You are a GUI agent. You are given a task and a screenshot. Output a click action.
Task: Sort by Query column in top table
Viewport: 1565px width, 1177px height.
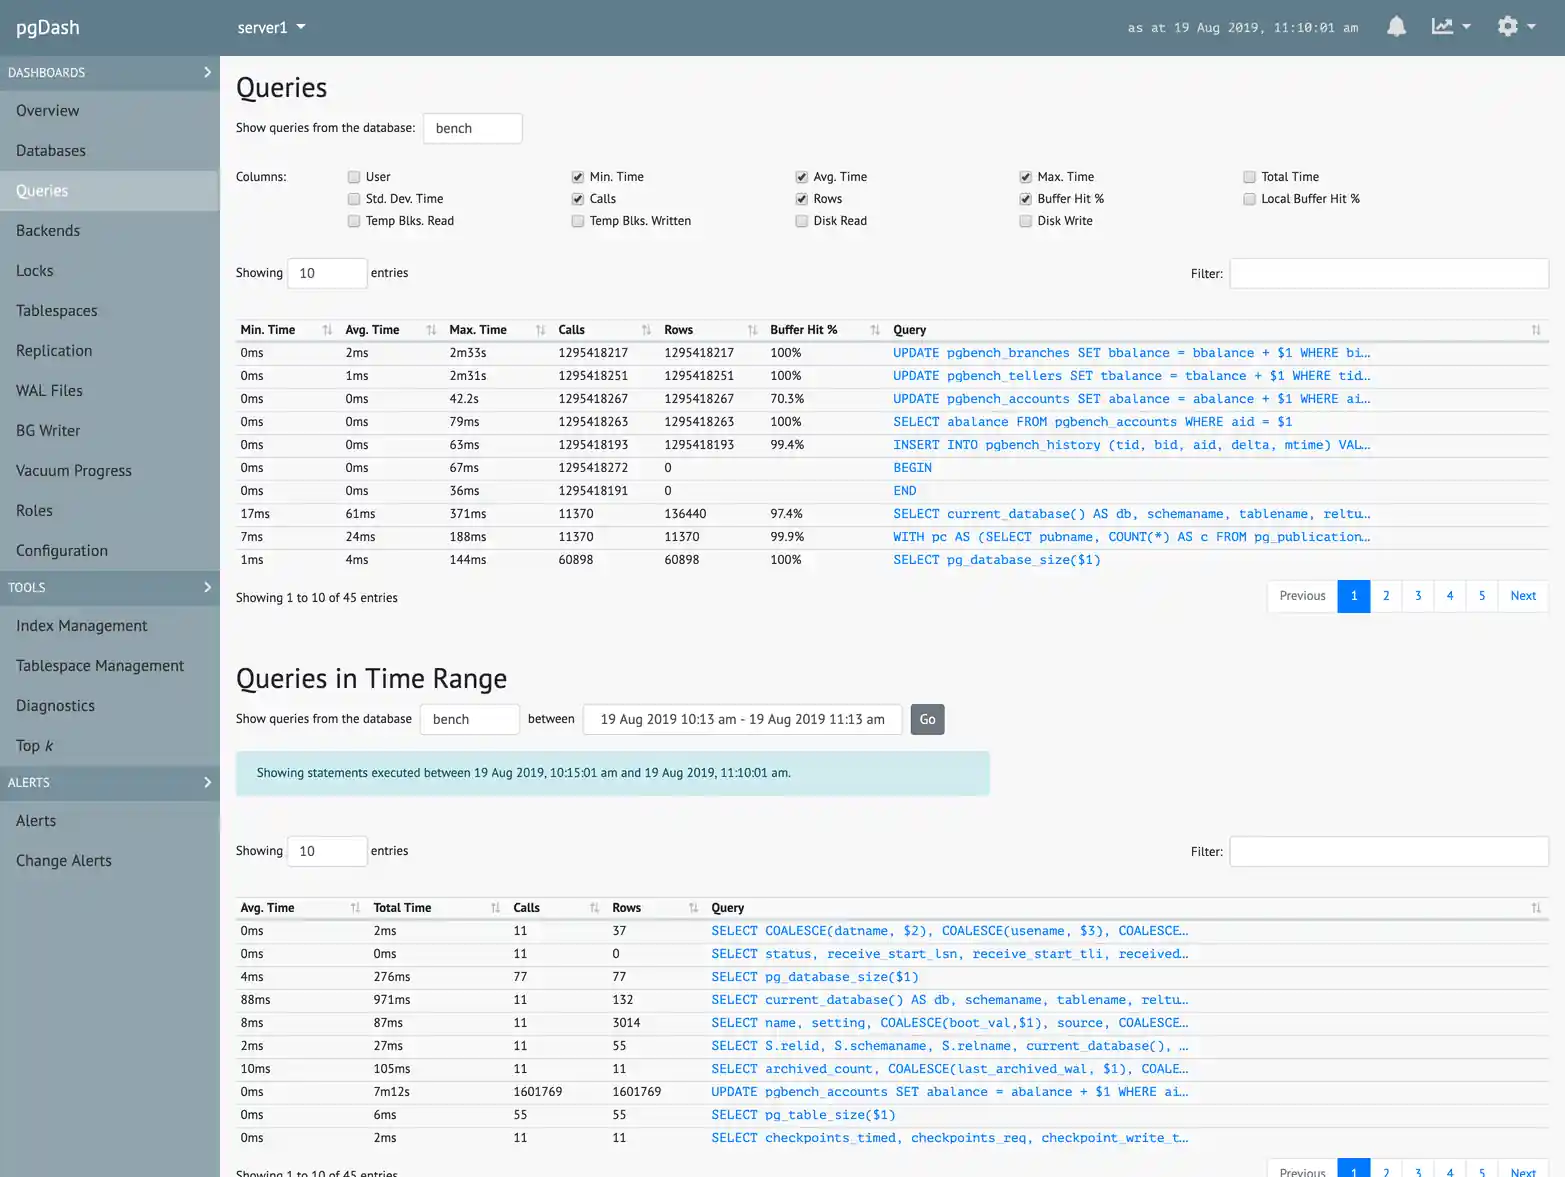point(1536,330)
